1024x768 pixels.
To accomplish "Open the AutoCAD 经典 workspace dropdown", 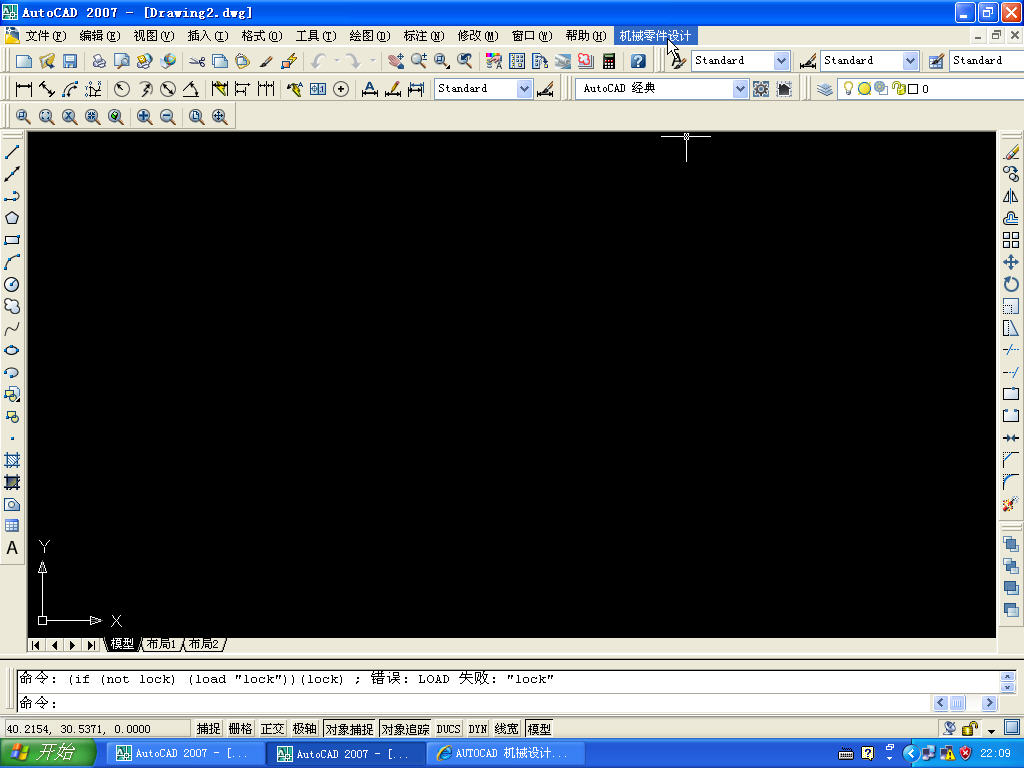I will click(x=739, y=89).
